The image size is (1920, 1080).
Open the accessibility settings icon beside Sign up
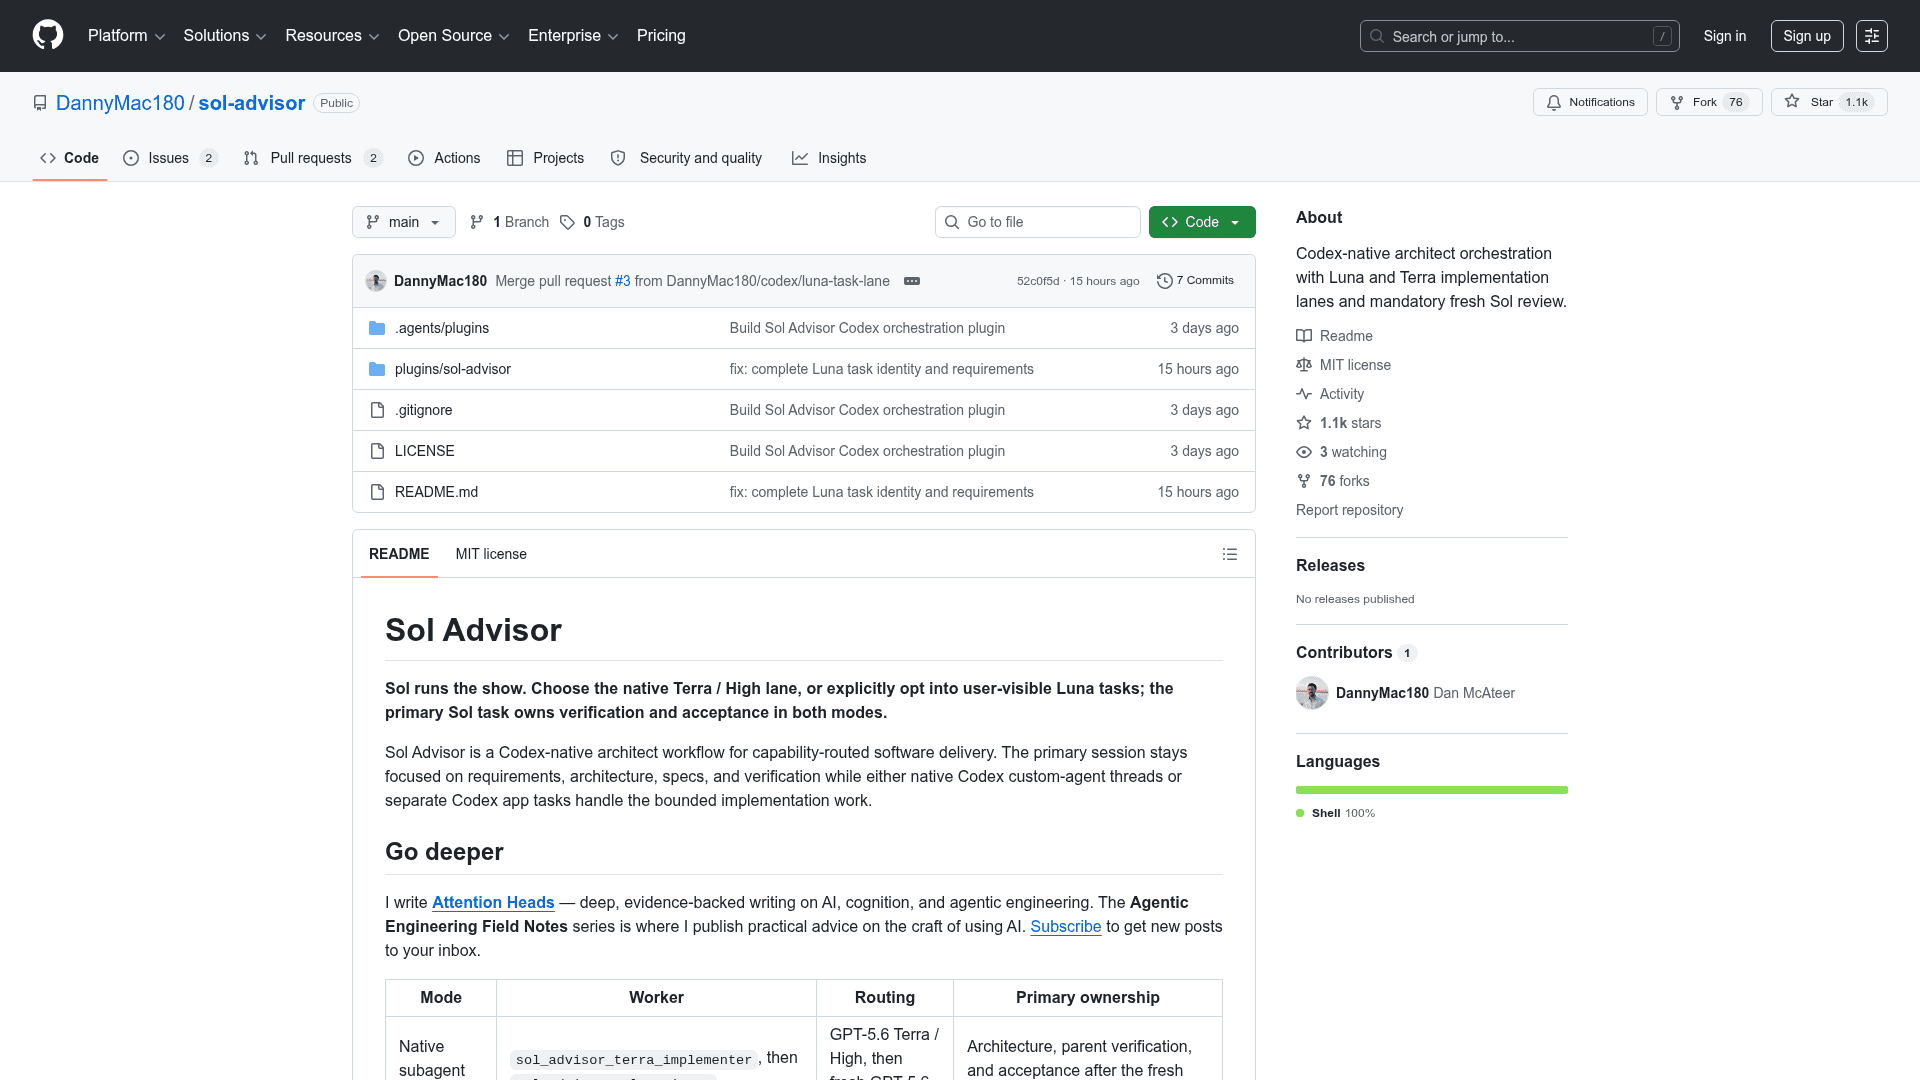pos(1872,36)
